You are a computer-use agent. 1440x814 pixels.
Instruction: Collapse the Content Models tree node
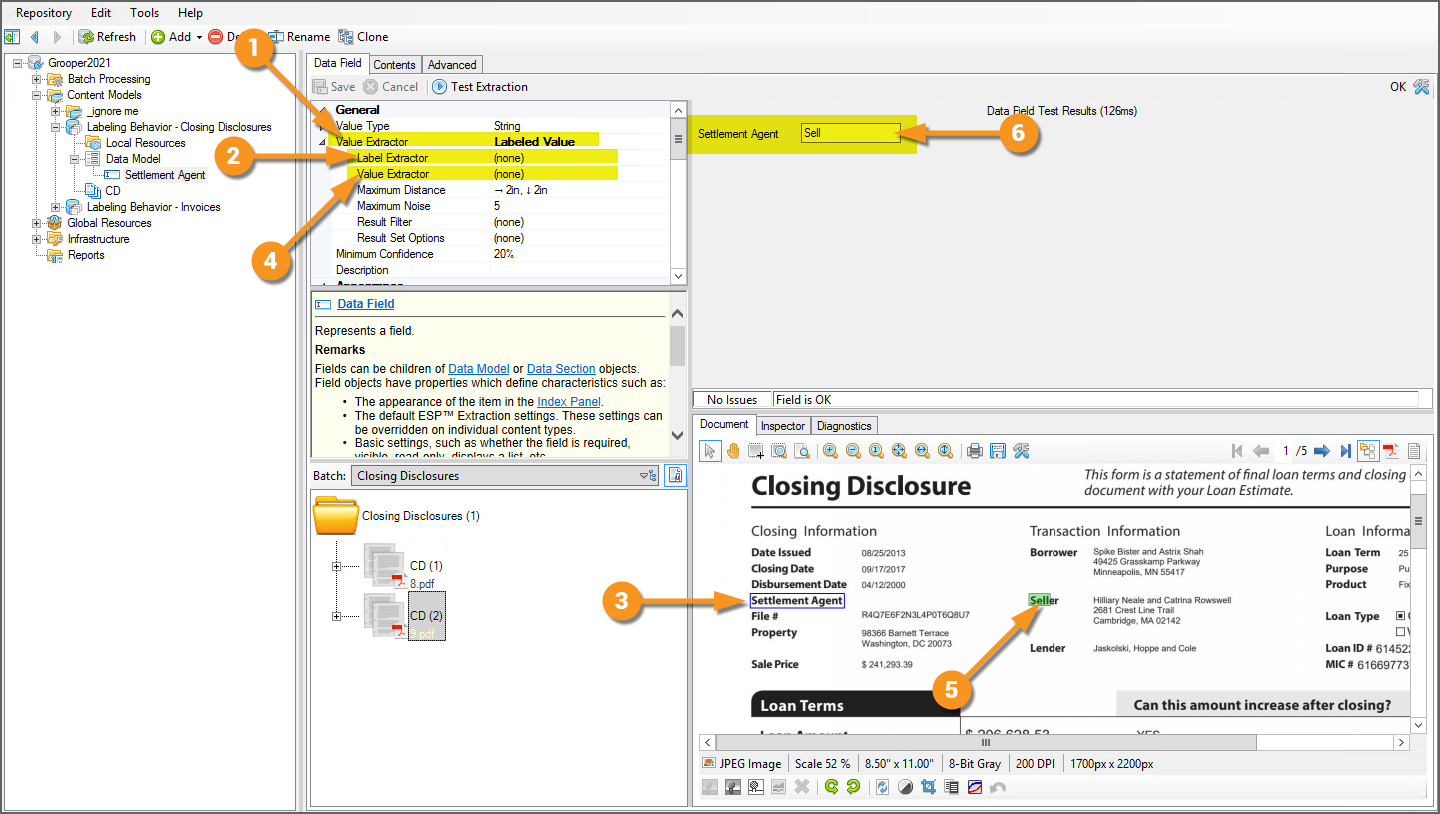(x=37, y=95)
